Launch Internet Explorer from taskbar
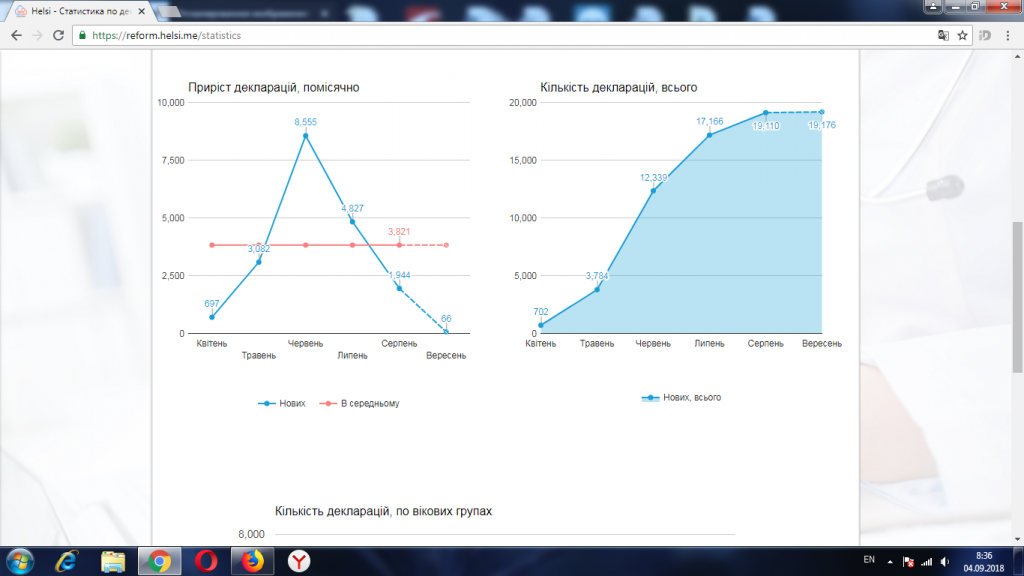 (x=66, y=562)
